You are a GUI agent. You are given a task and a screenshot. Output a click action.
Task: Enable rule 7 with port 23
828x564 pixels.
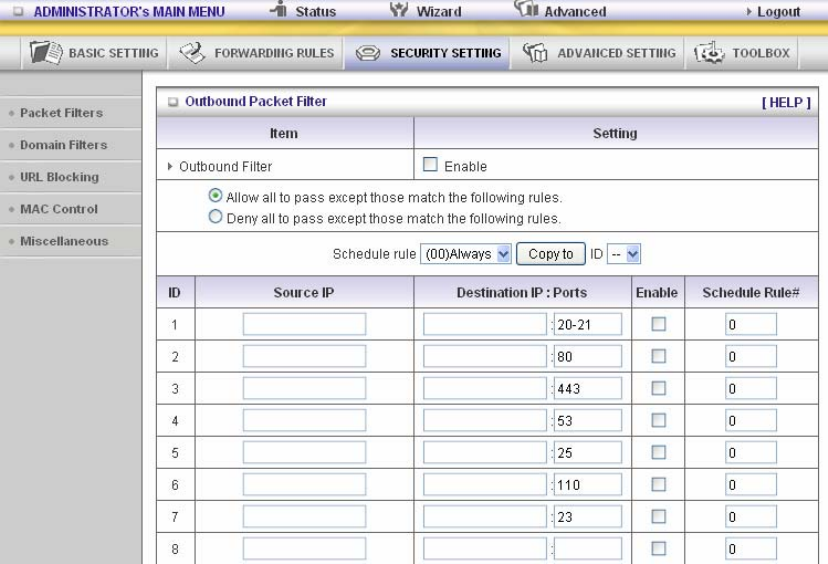(x=658, y=516)
